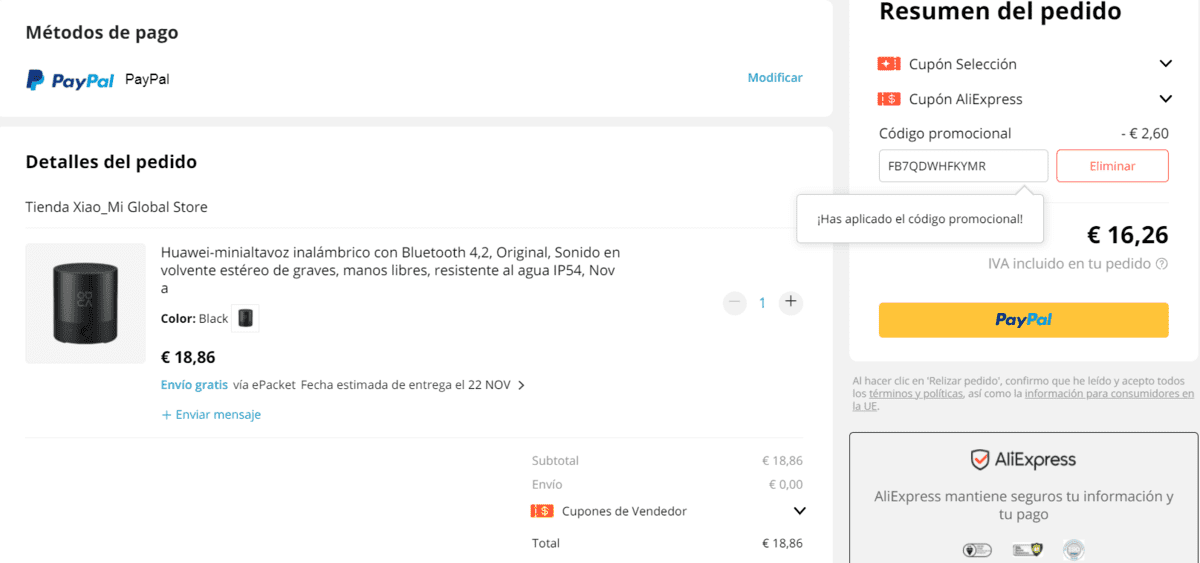
Task: Click Enviar mensaje to message seller
Action: pyautogui.click(x=211, y=414)
